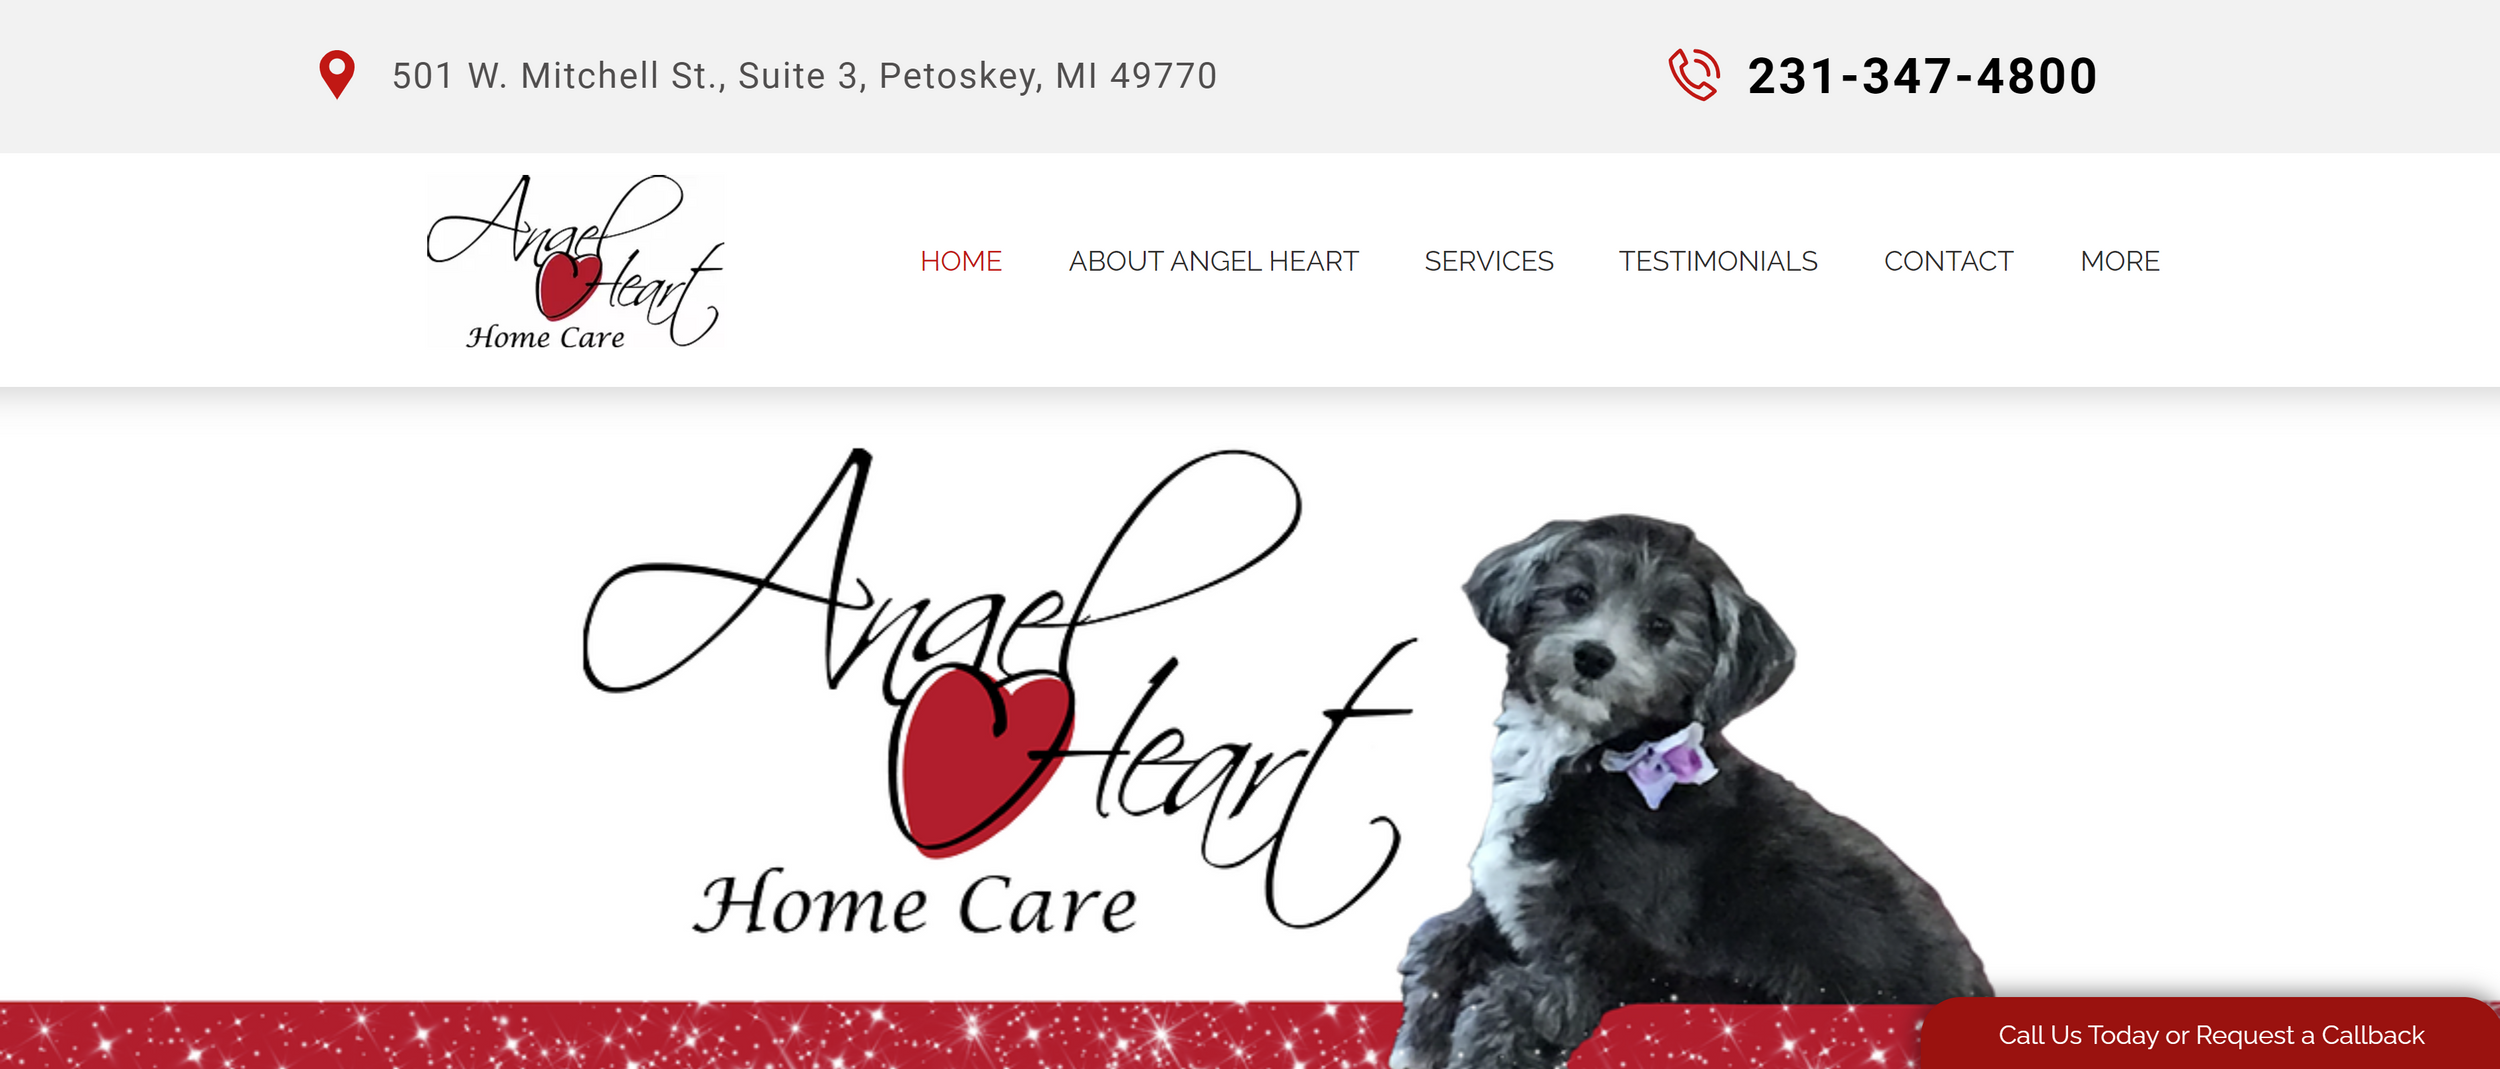Click Call Us Today or Request a Callback
The width and height of the screenshot is (2500, 1069).
[2211, 1035]
